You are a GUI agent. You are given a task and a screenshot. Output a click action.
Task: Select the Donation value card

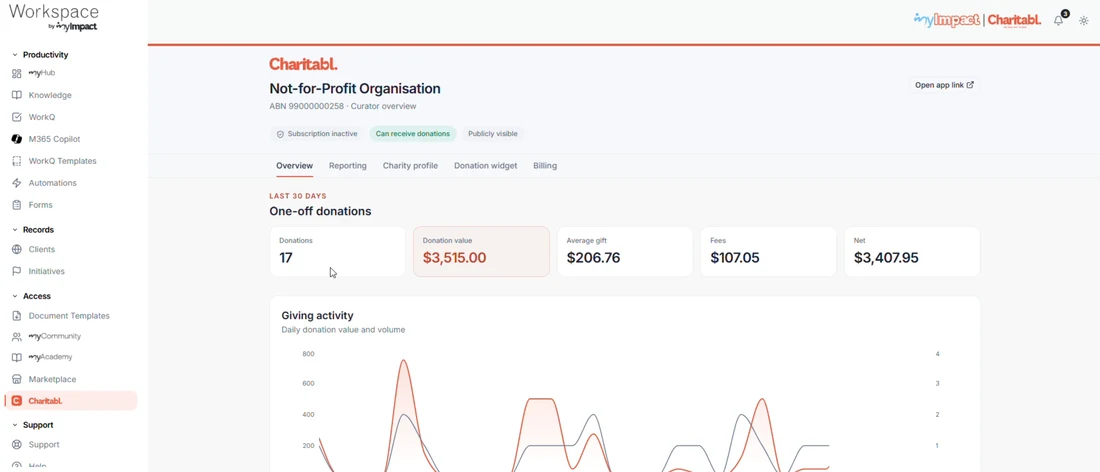(481, 251)
